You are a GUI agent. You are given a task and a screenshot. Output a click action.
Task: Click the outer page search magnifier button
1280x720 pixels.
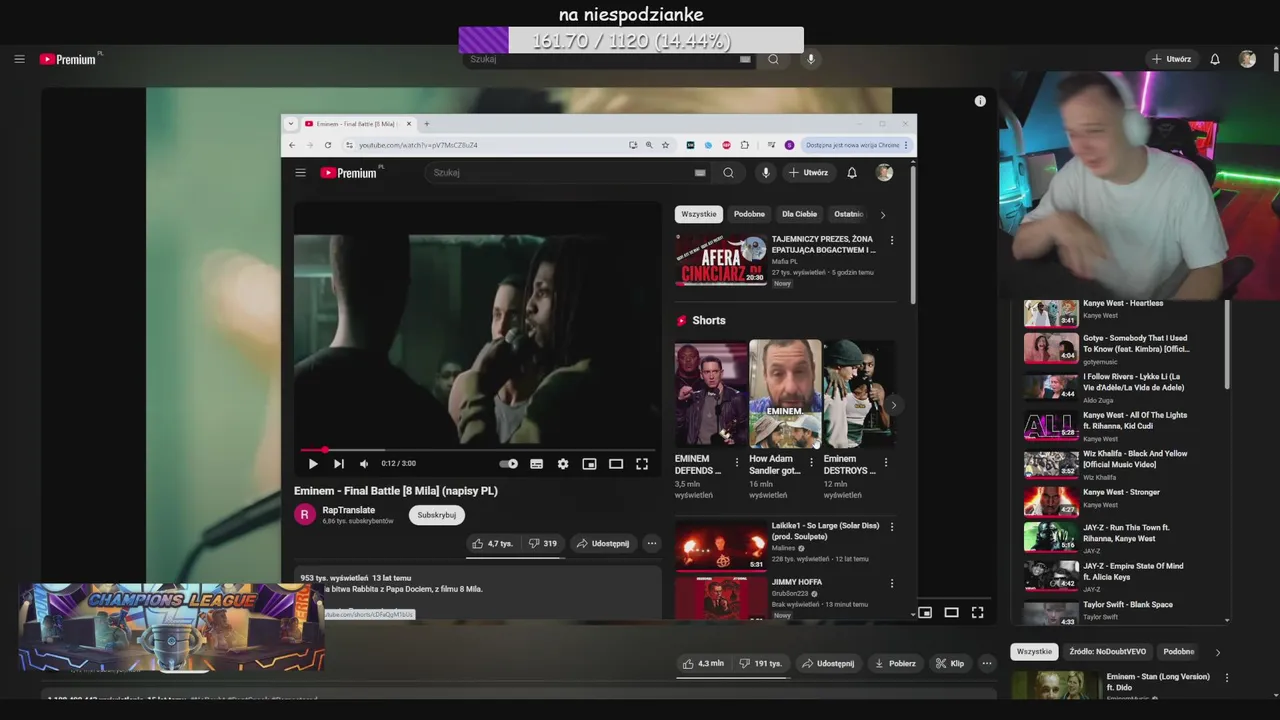point(773,59)
